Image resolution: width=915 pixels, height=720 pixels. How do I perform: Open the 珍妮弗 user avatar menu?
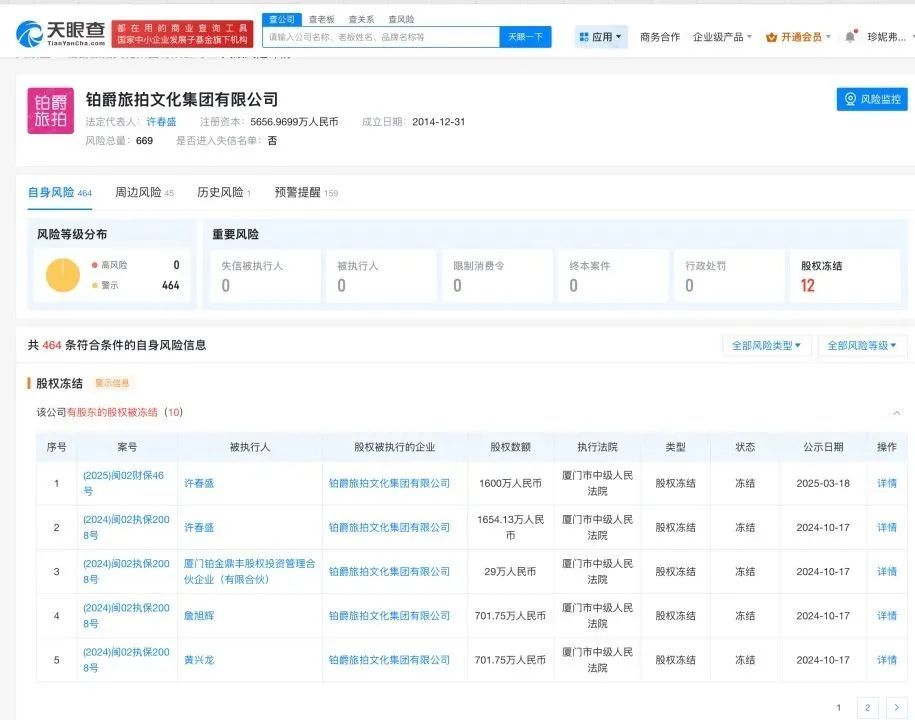[x=886, y=36]
